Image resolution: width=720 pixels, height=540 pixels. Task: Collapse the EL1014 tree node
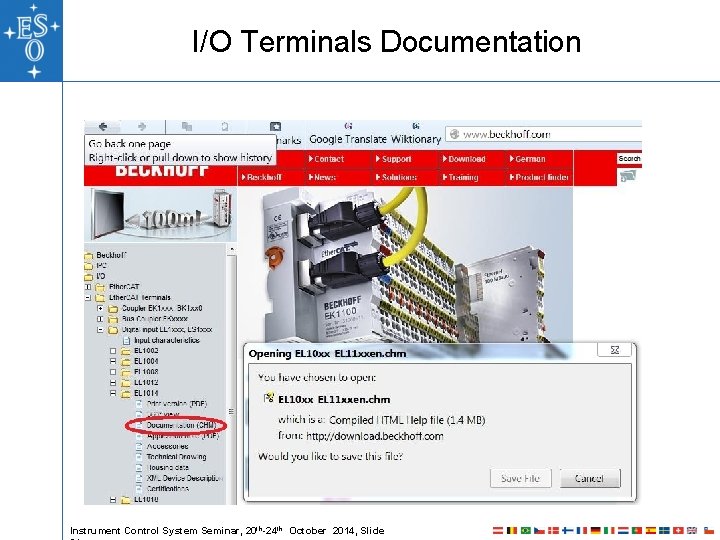(113, 393)
